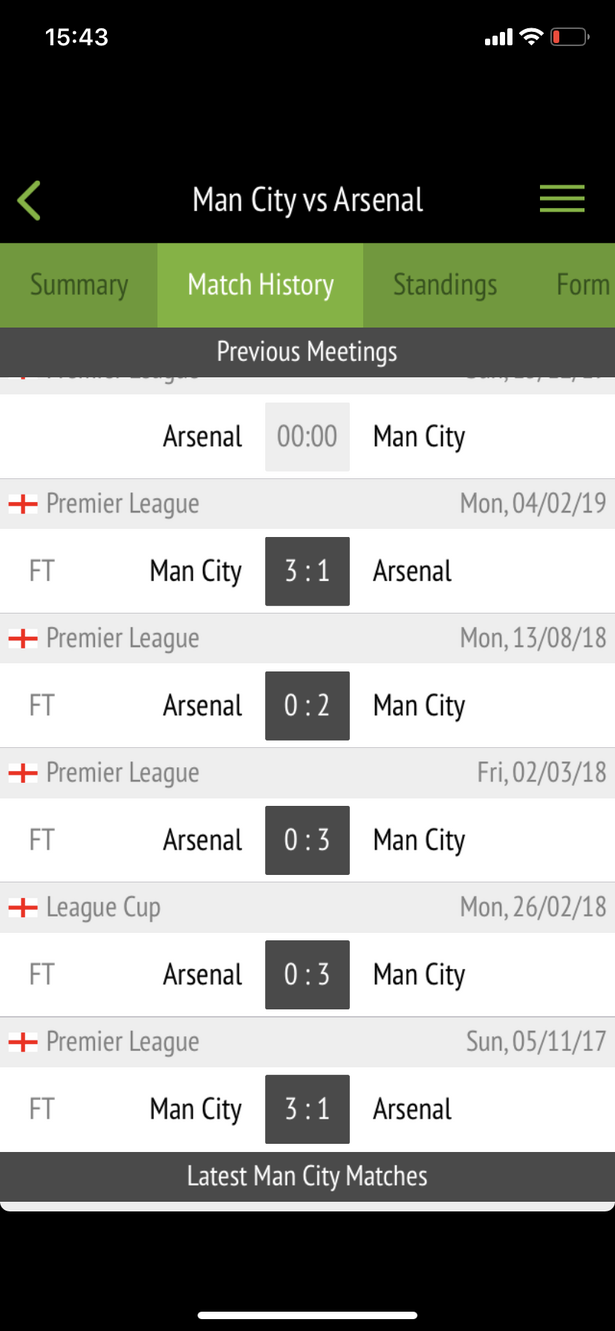Tap the Latest Man City Matches header
Image resolution: width=615 pixels, height=1331 pixels.
307,1176
